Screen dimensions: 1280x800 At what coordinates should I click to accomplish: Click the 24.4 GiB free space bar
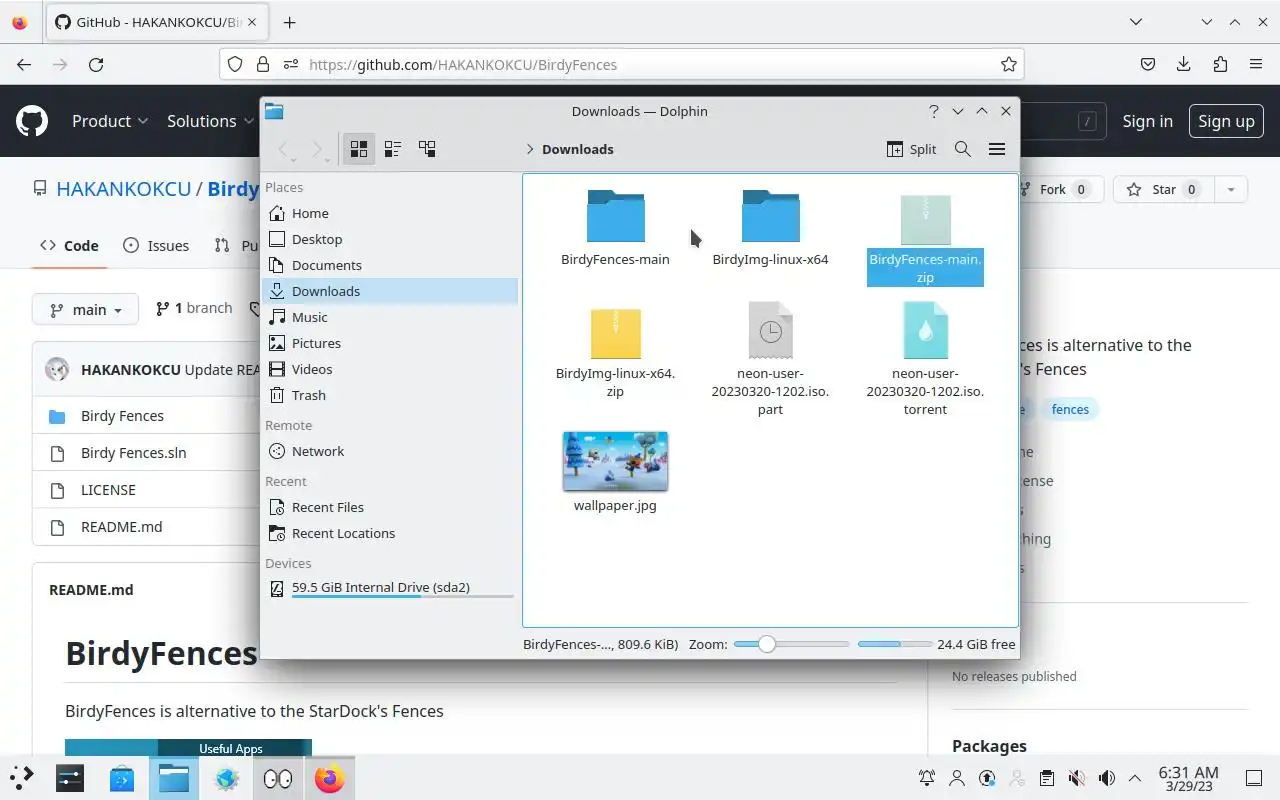(893, 644)
